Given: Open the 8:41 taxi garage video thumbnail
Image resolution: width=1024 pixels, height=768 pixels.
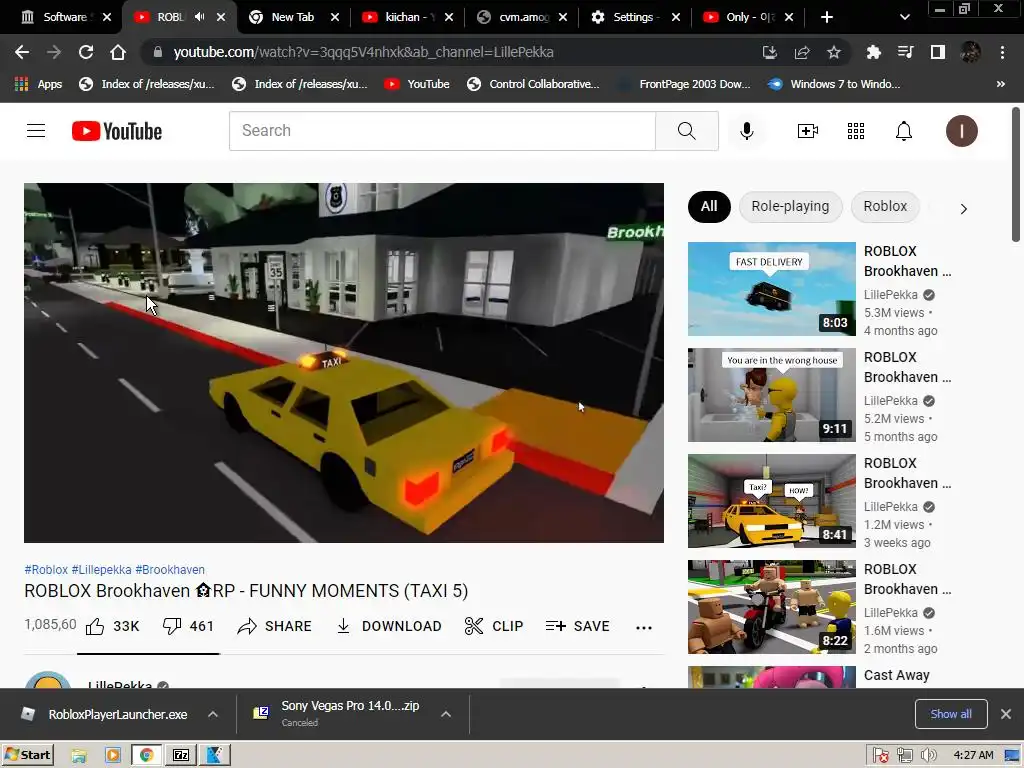Looking at the screenshot, I should click(x=771, y=501).
